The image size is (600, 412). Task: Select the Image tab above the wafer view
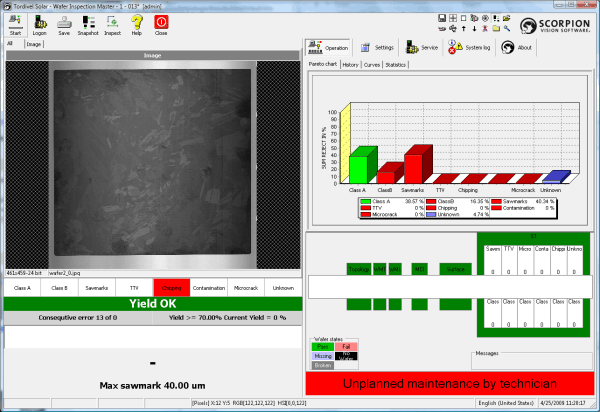(34, 44)
